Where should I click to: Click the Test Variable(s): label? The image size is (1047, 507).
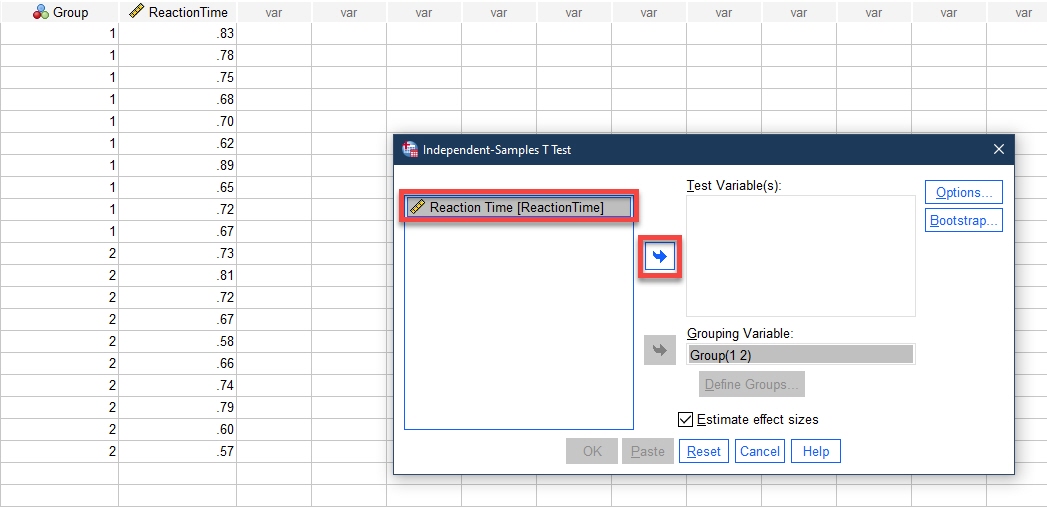(733, 186)
